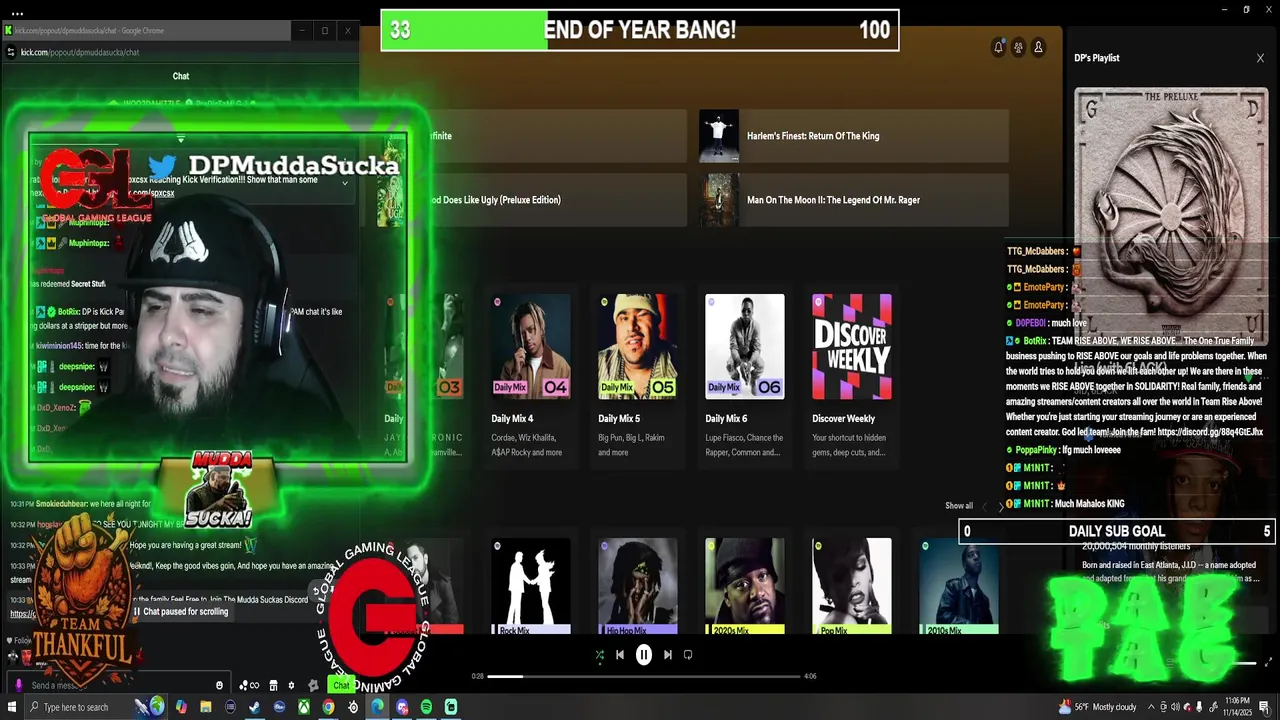Open the system volume speaker icon
This screenshot has width=1280, height=720.
tap(1175, 707)
